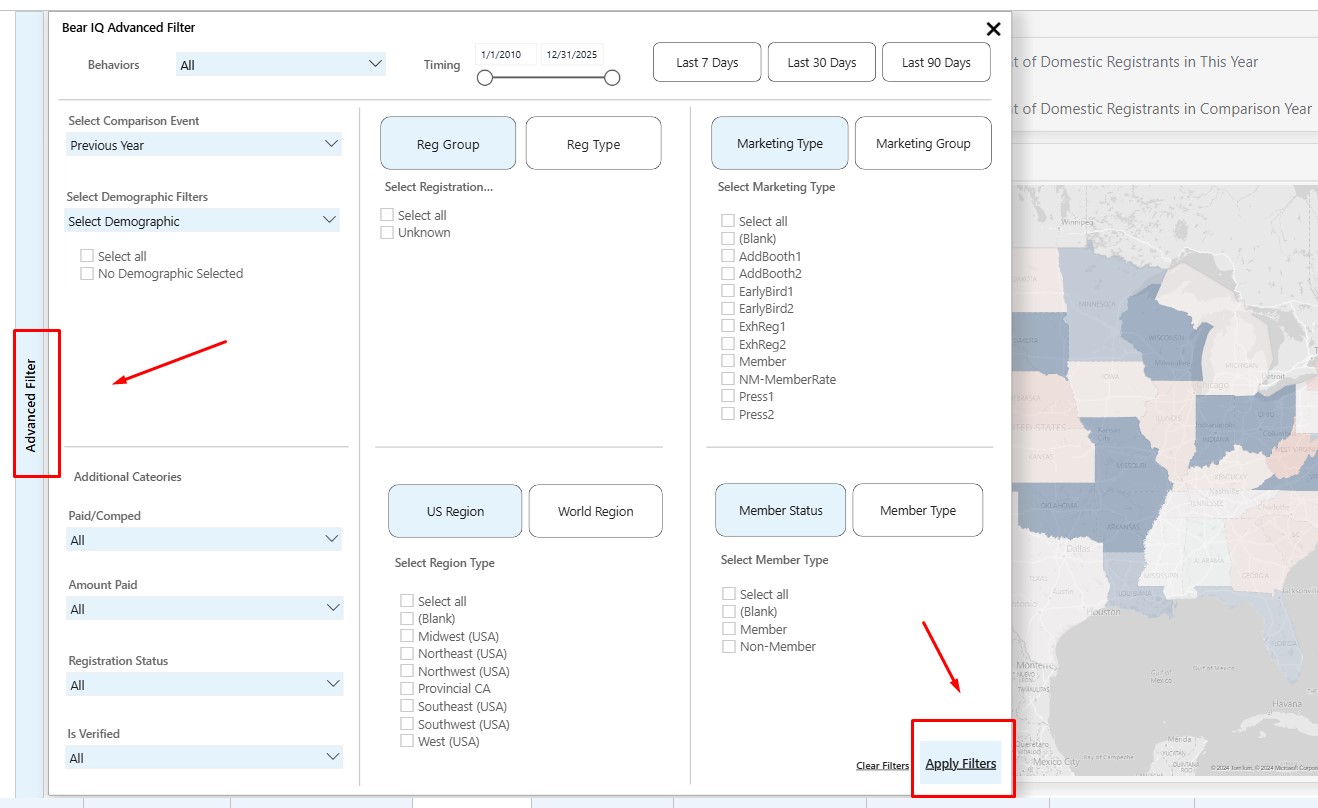Open the Registration Status dropdown
This screenshot has height=808, width=1318.
coord(204,685)
